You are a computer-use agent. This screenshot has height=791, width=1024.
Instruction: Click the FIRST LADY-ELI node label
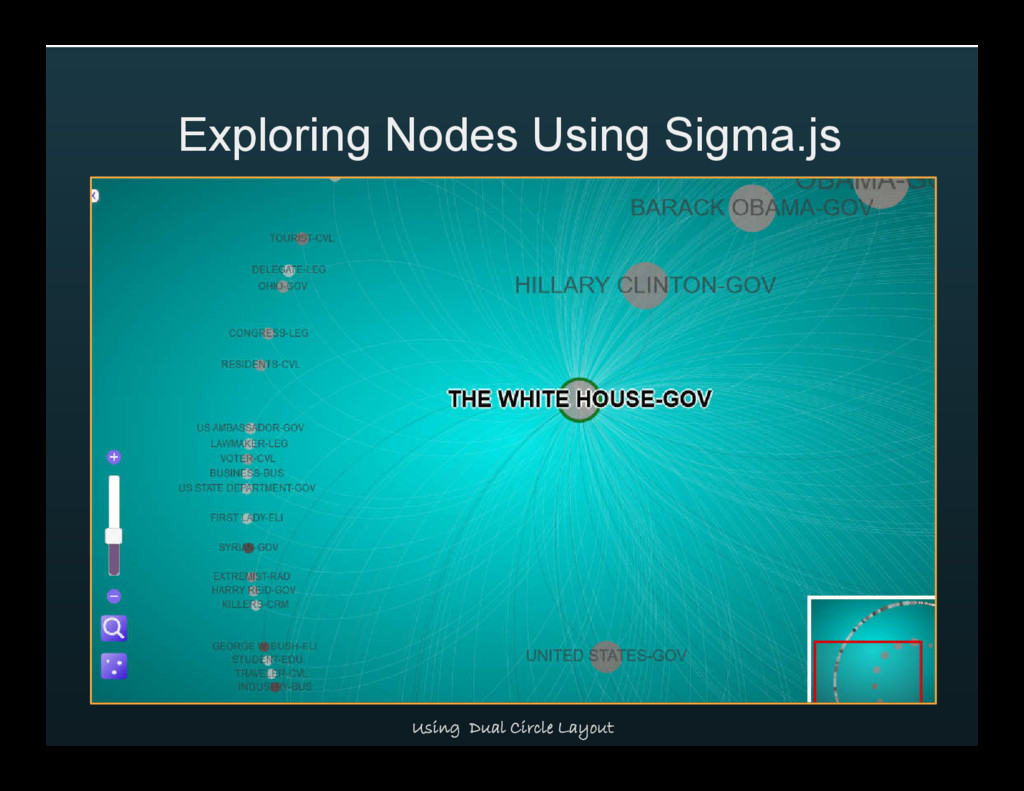click(247, 518)
